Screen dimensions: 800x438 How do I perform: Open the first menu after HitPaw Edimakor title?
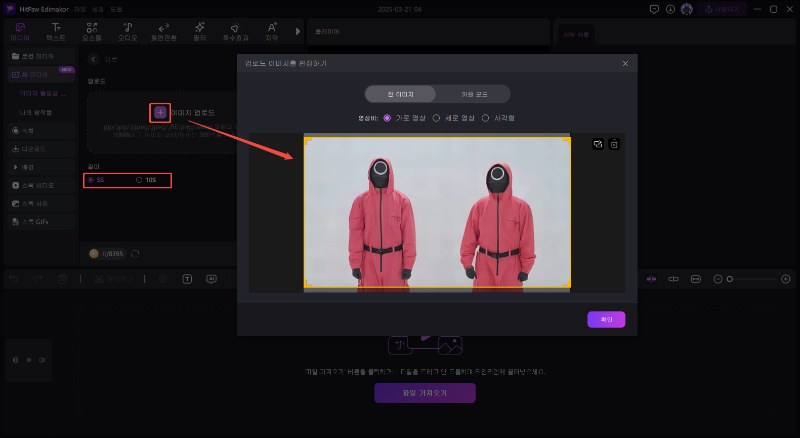[80, 9]
